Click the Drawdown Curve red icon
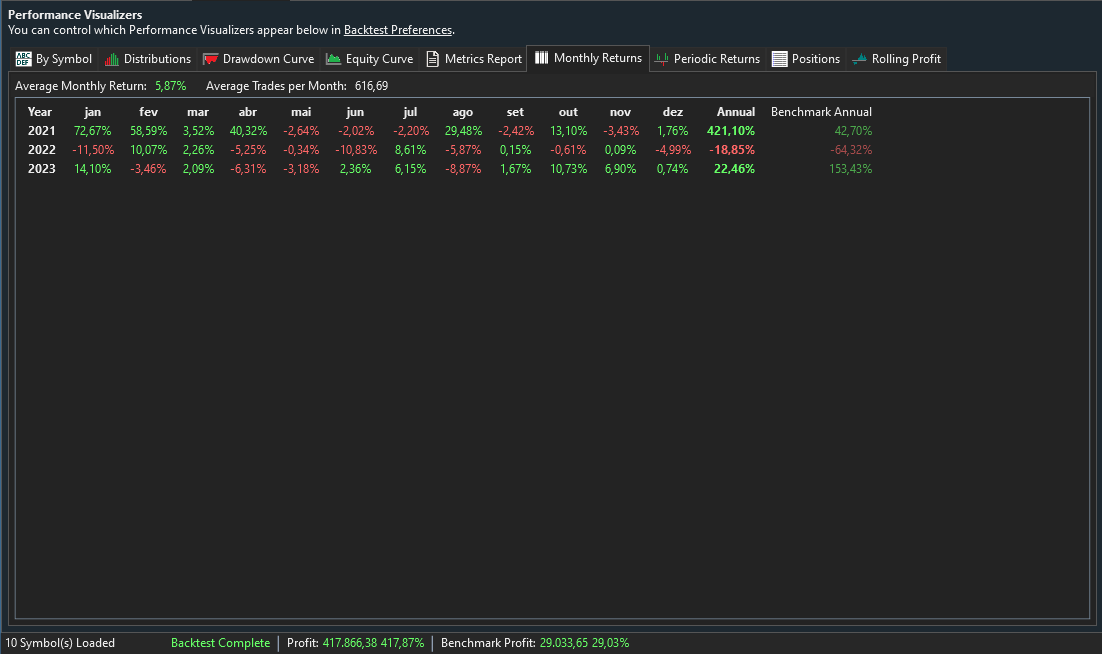Screen dimensions: 1102x654 [210, 59]
